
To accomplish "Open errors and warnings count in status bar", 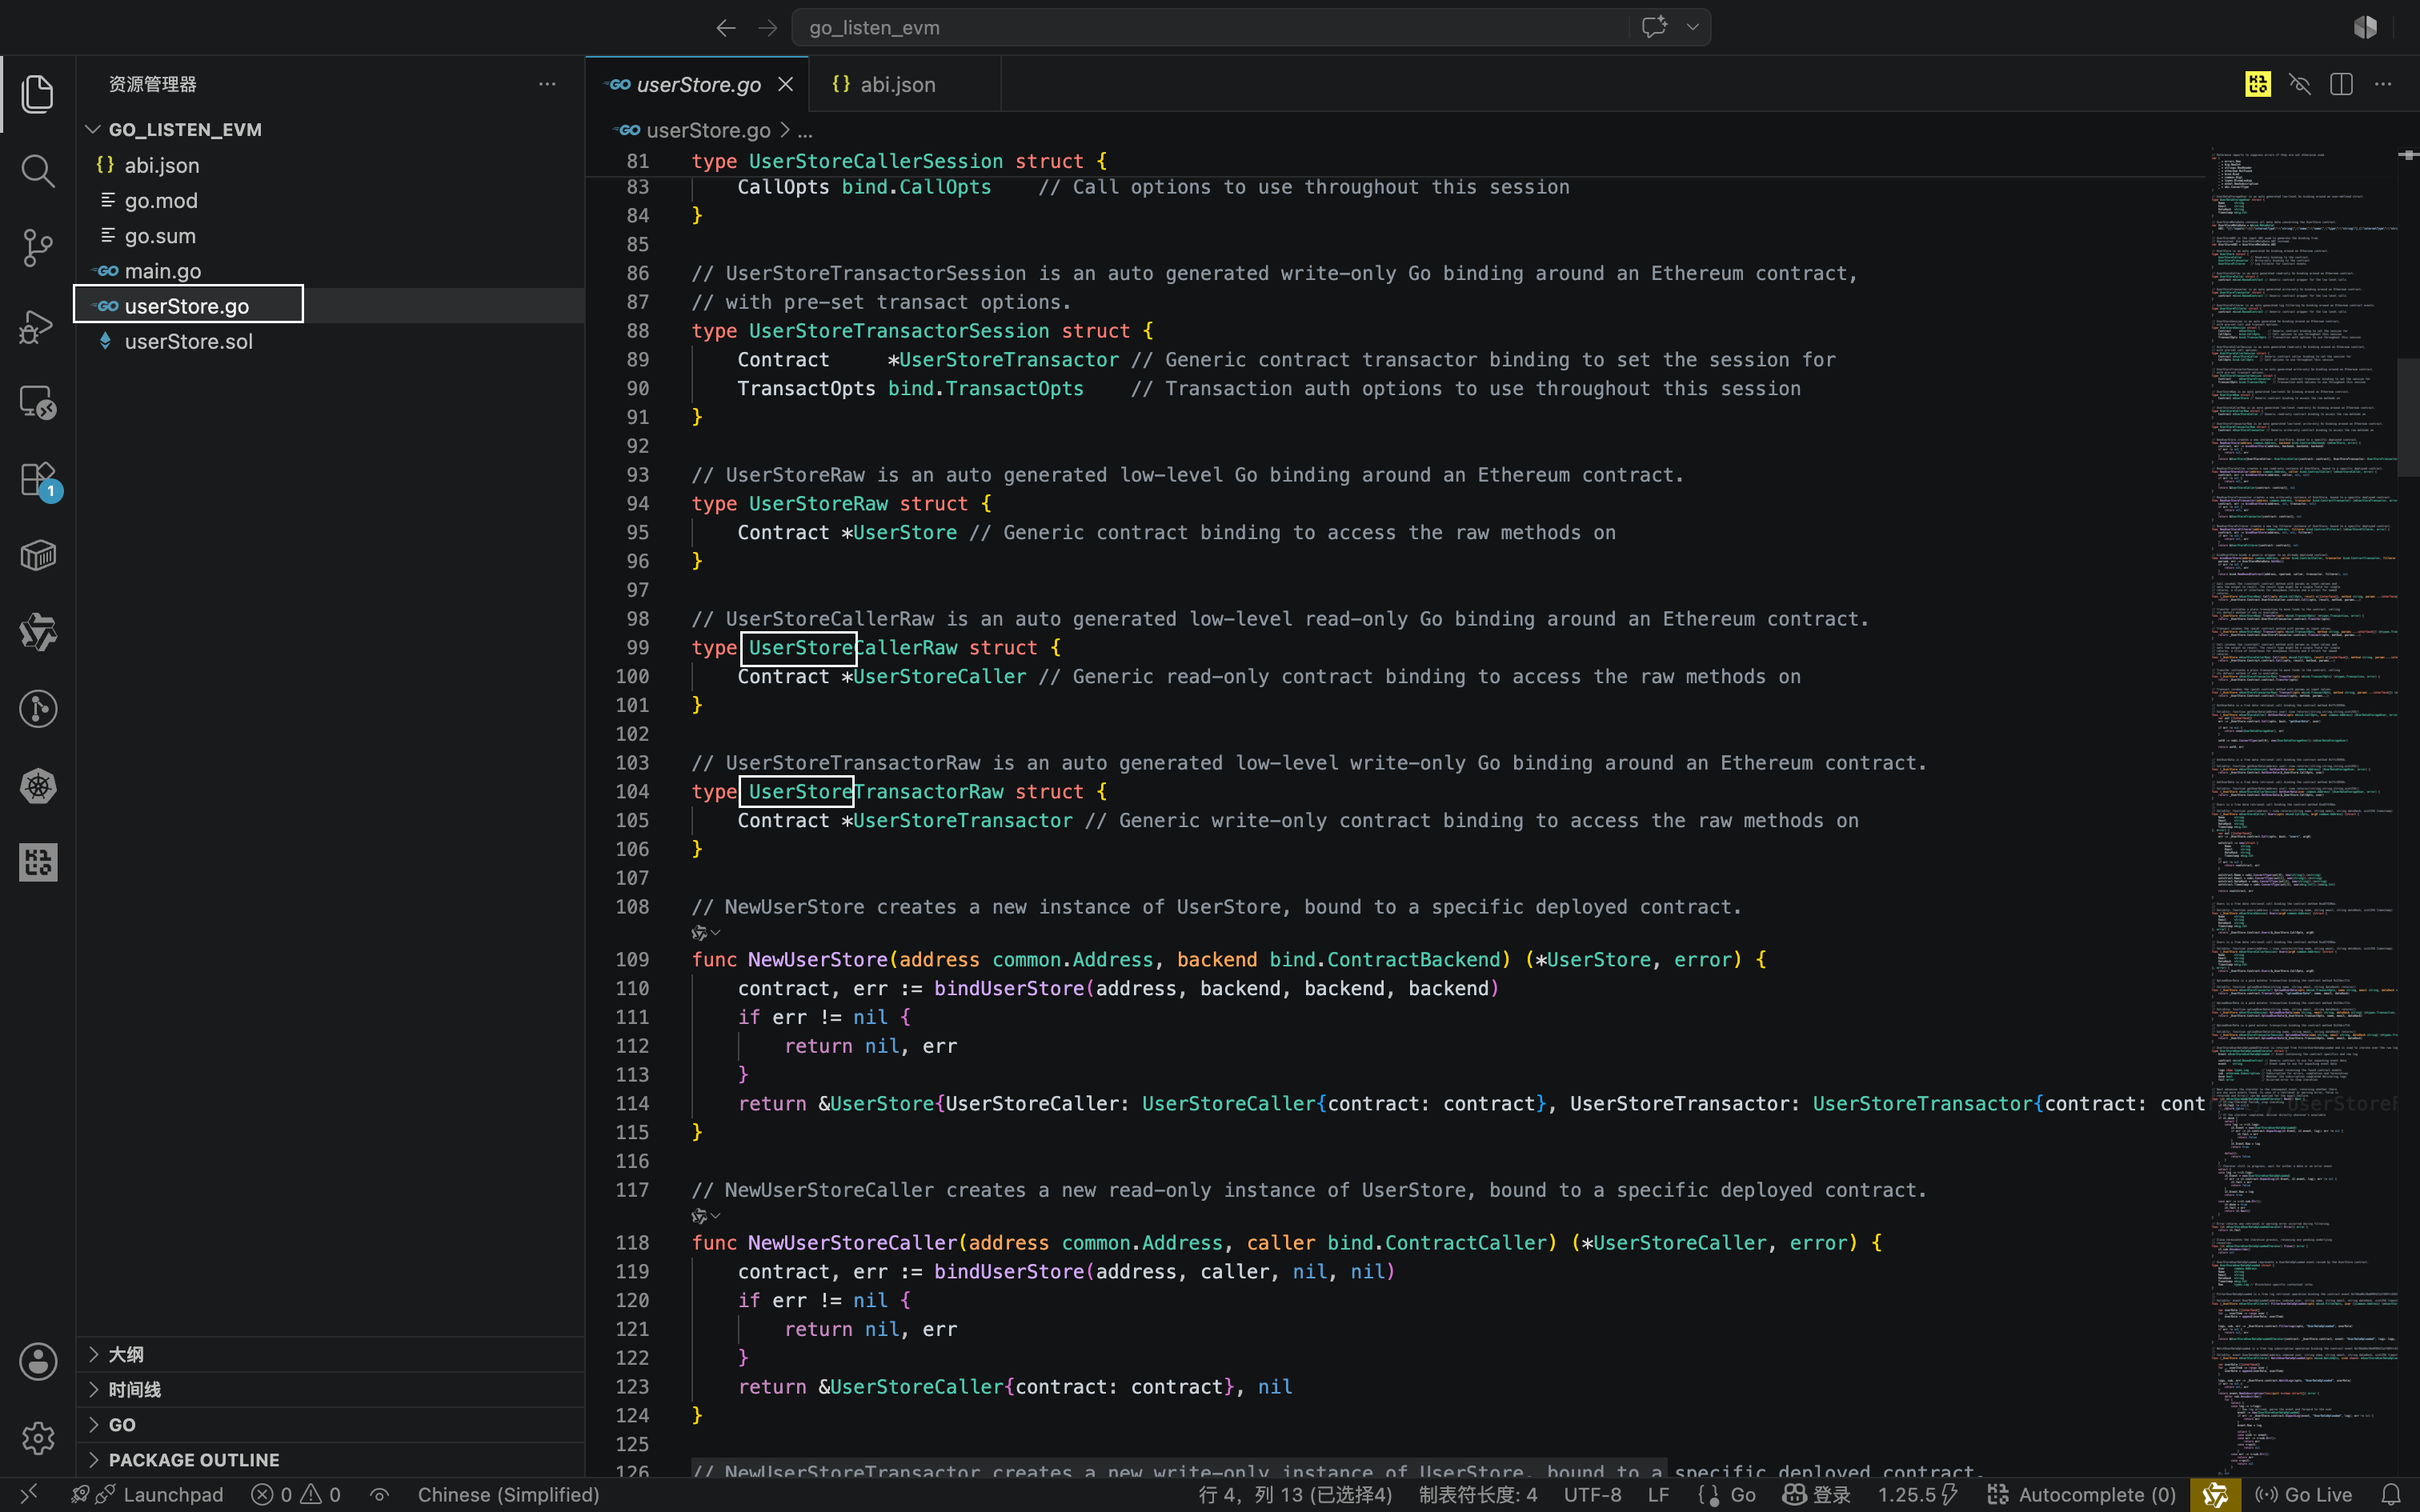I will [296, 1494].
